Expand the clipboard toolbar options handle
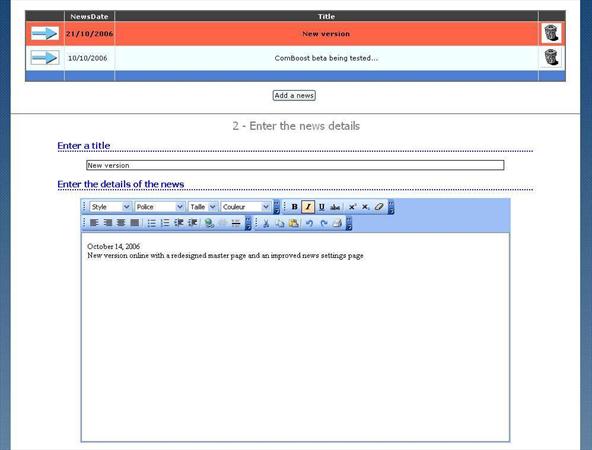 [349, 223]
